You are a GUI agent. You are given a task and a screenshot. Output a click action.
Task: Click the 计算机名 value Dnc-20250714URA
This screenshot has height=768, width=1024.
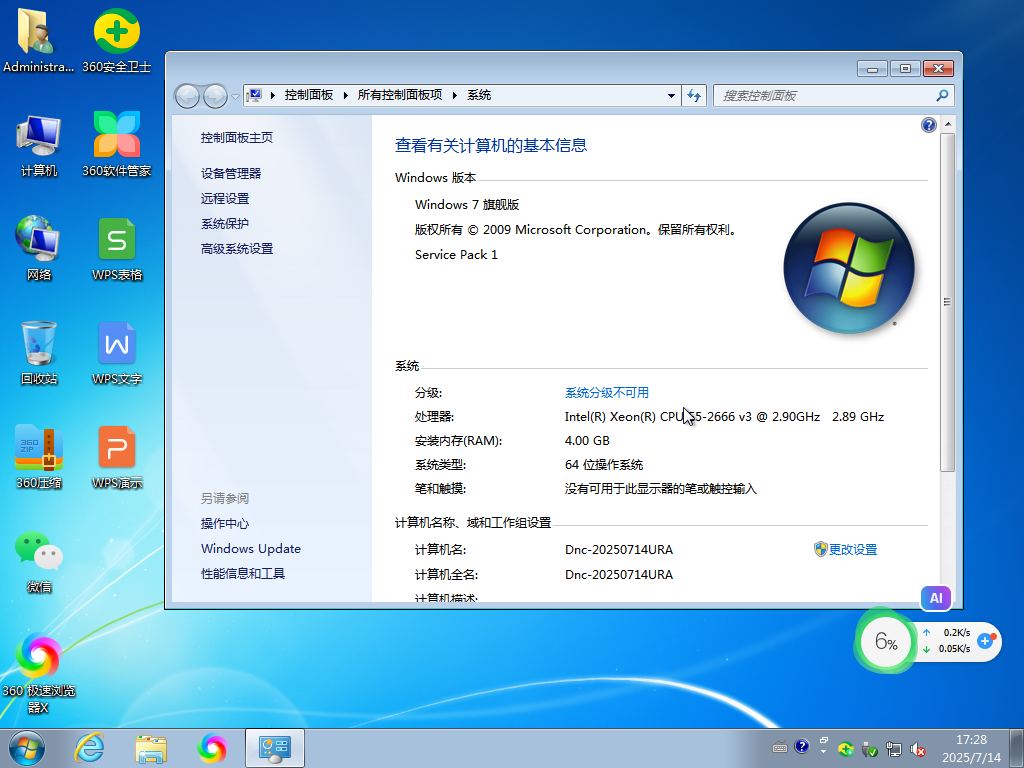[x=618, y=549]
